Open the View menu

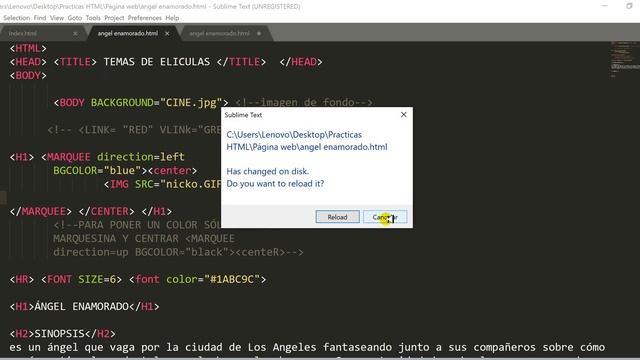tap(57, 18)
